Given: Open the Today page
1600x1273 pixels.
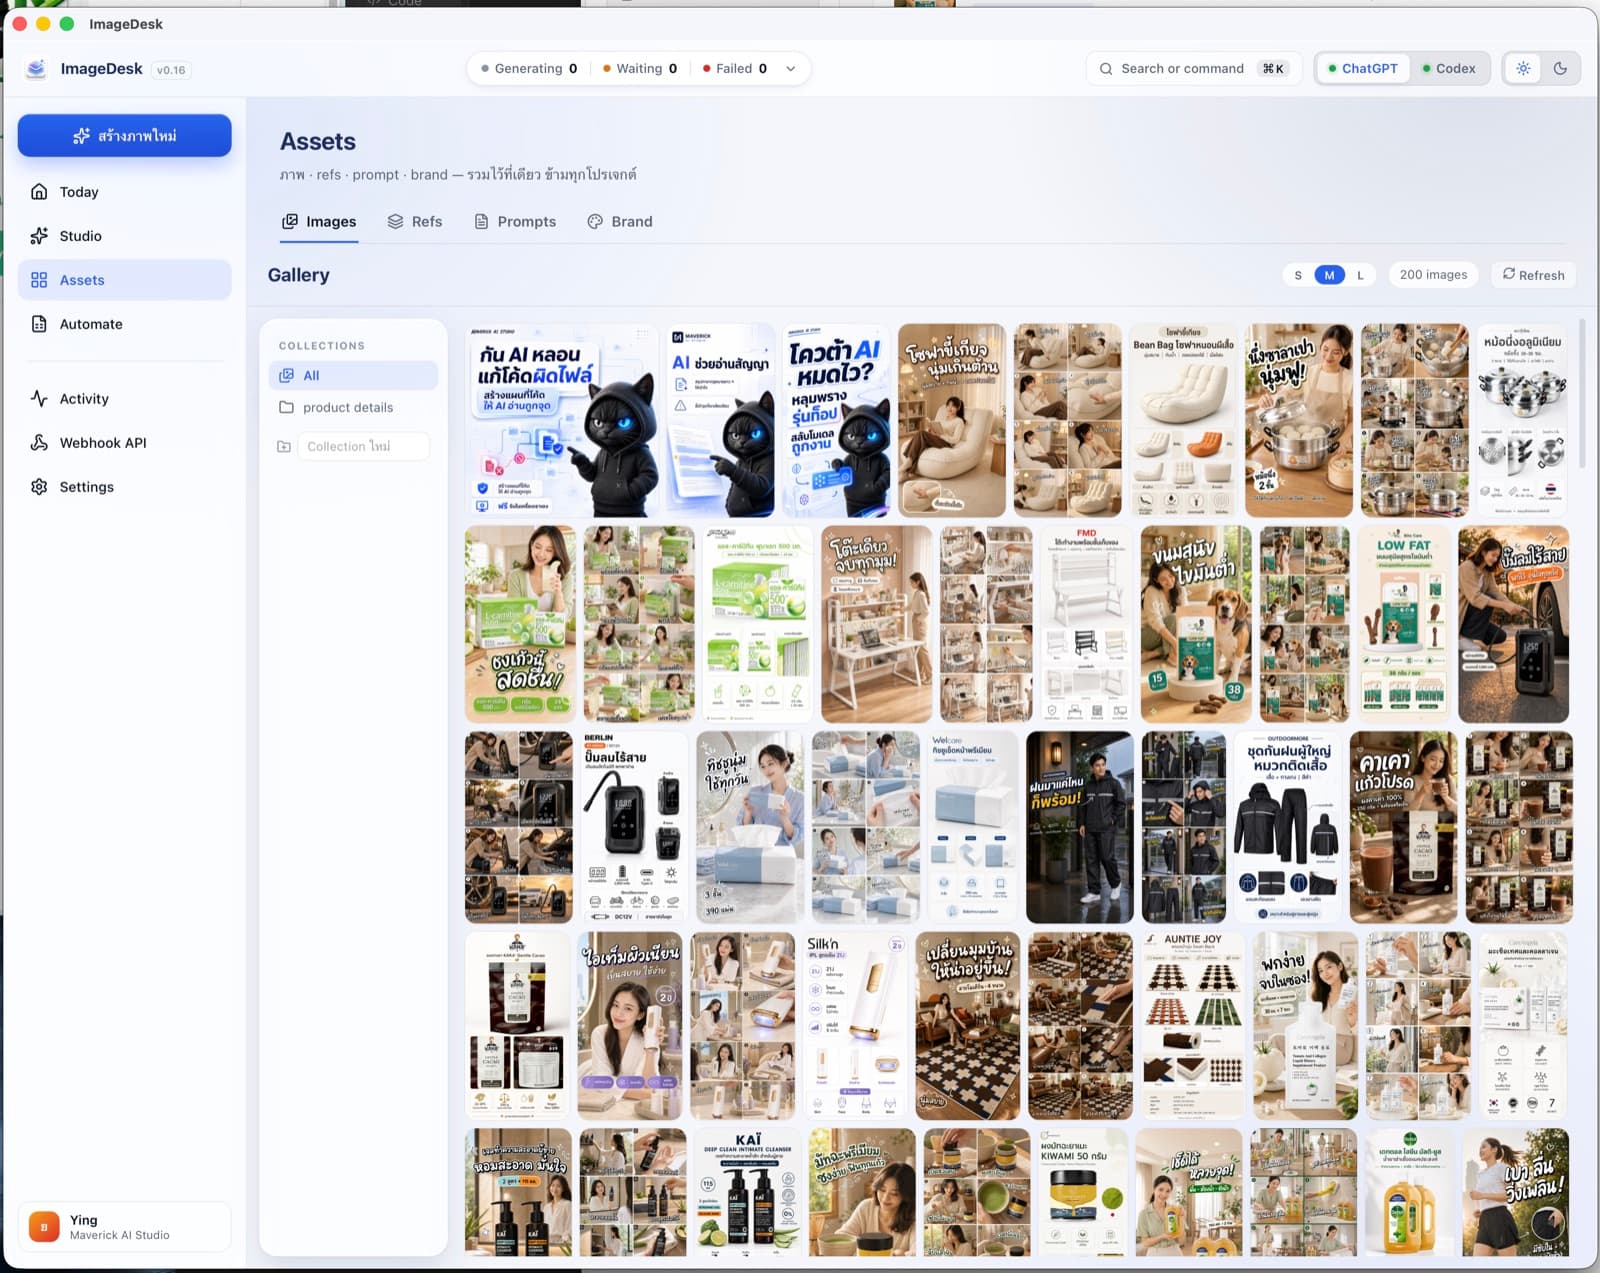Looking at the screenshot, I should pyautogui.click(x=124, y=192).
